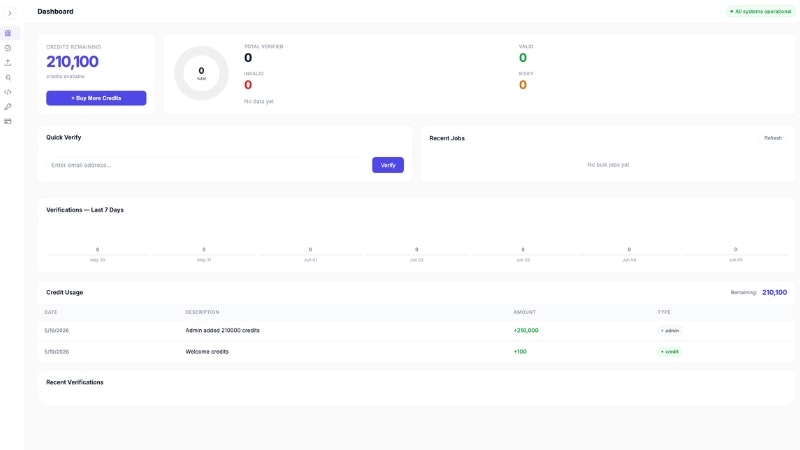Image resolution: width=800 pixels, height=450 pixels.
Task: Click the All systems operational status badge
Action: [760, 11]
